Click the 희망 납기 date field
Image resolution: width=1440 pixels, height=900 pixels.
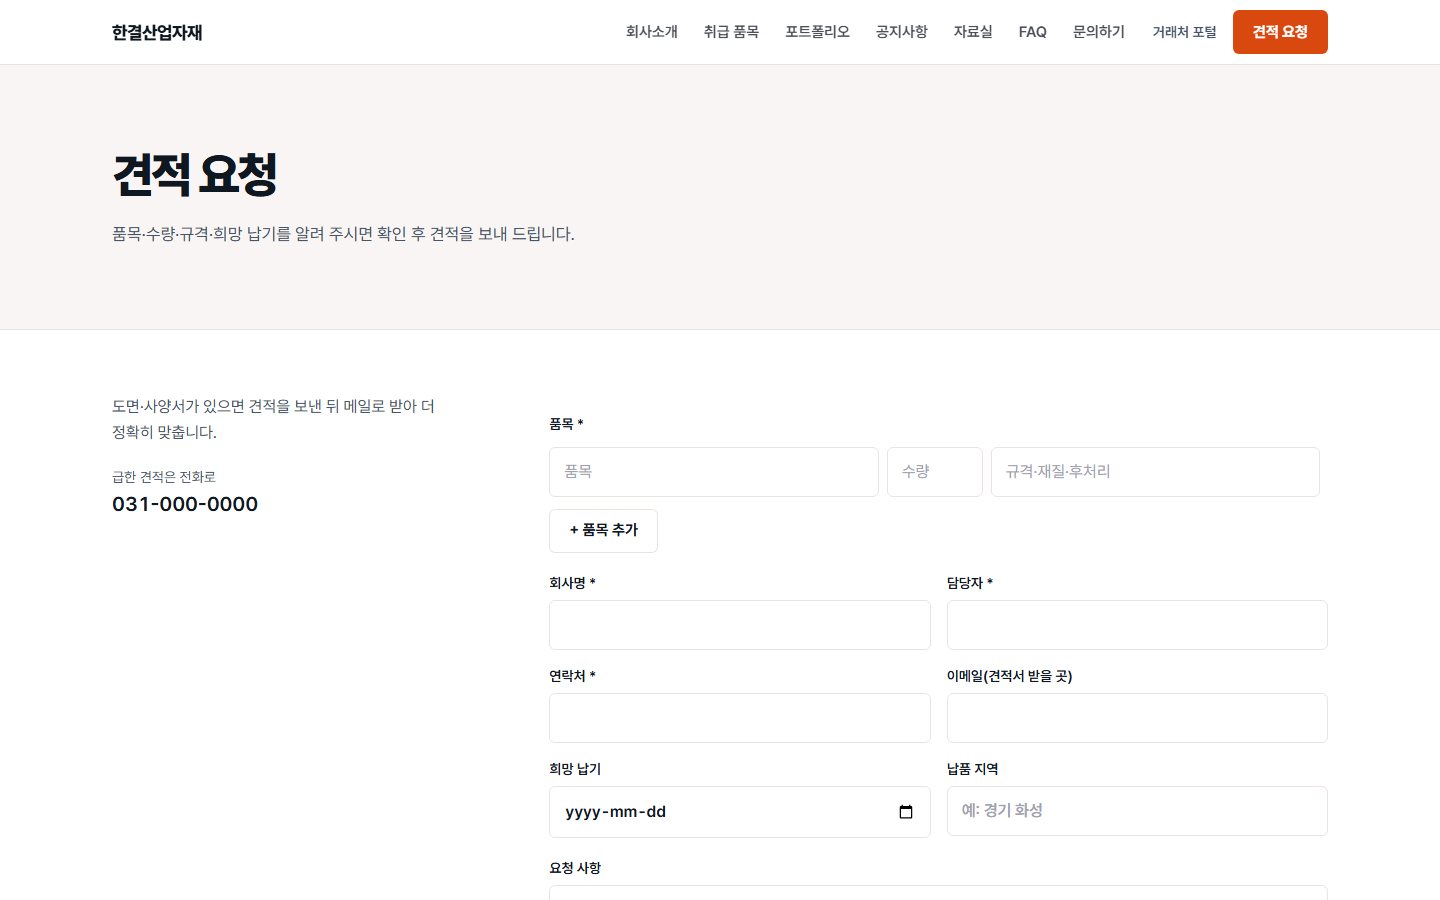(x=740, y=812)
